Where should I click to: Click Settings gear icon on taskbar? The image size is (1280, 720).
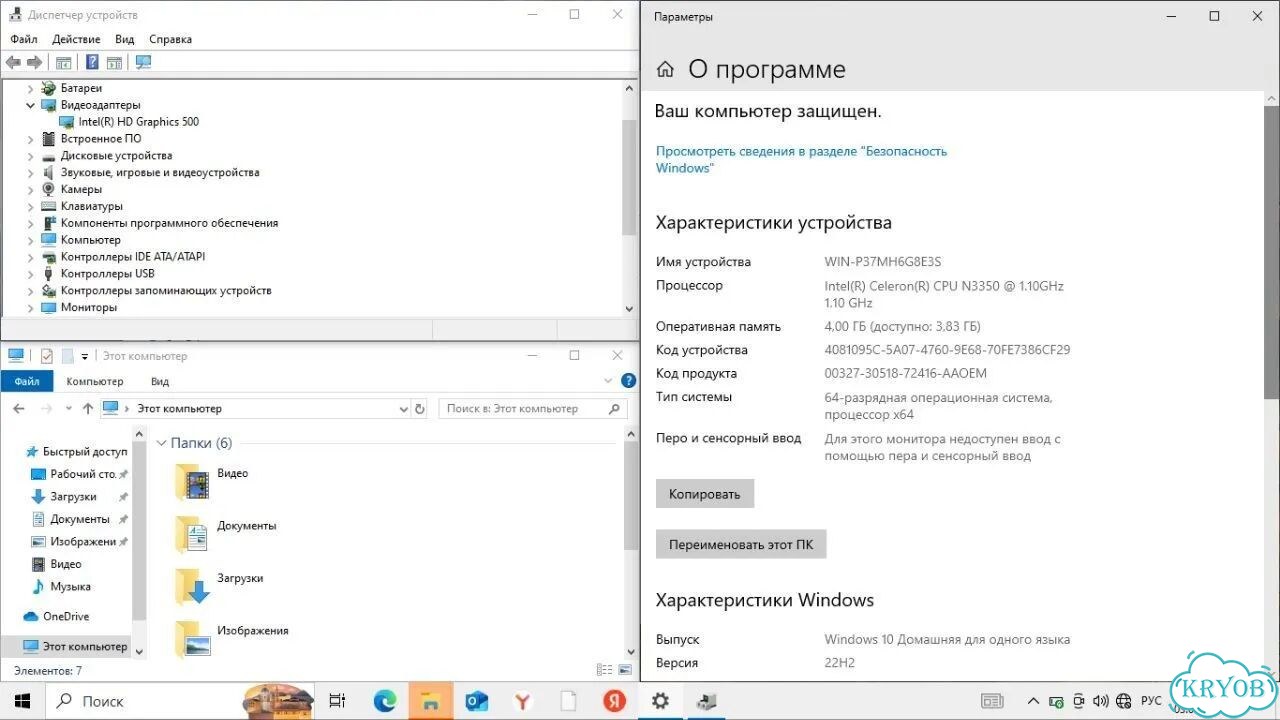660,701
